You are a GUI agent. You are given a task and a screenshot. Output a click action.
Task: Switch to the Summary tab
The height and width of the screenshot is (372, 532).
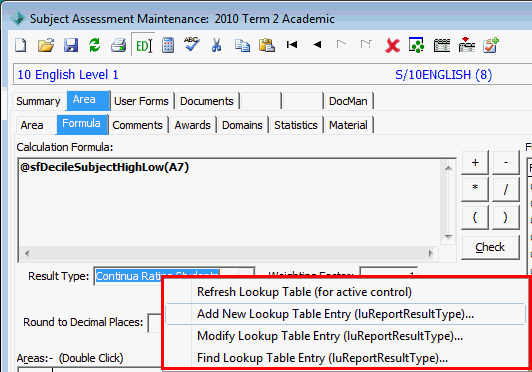(38, 101)
